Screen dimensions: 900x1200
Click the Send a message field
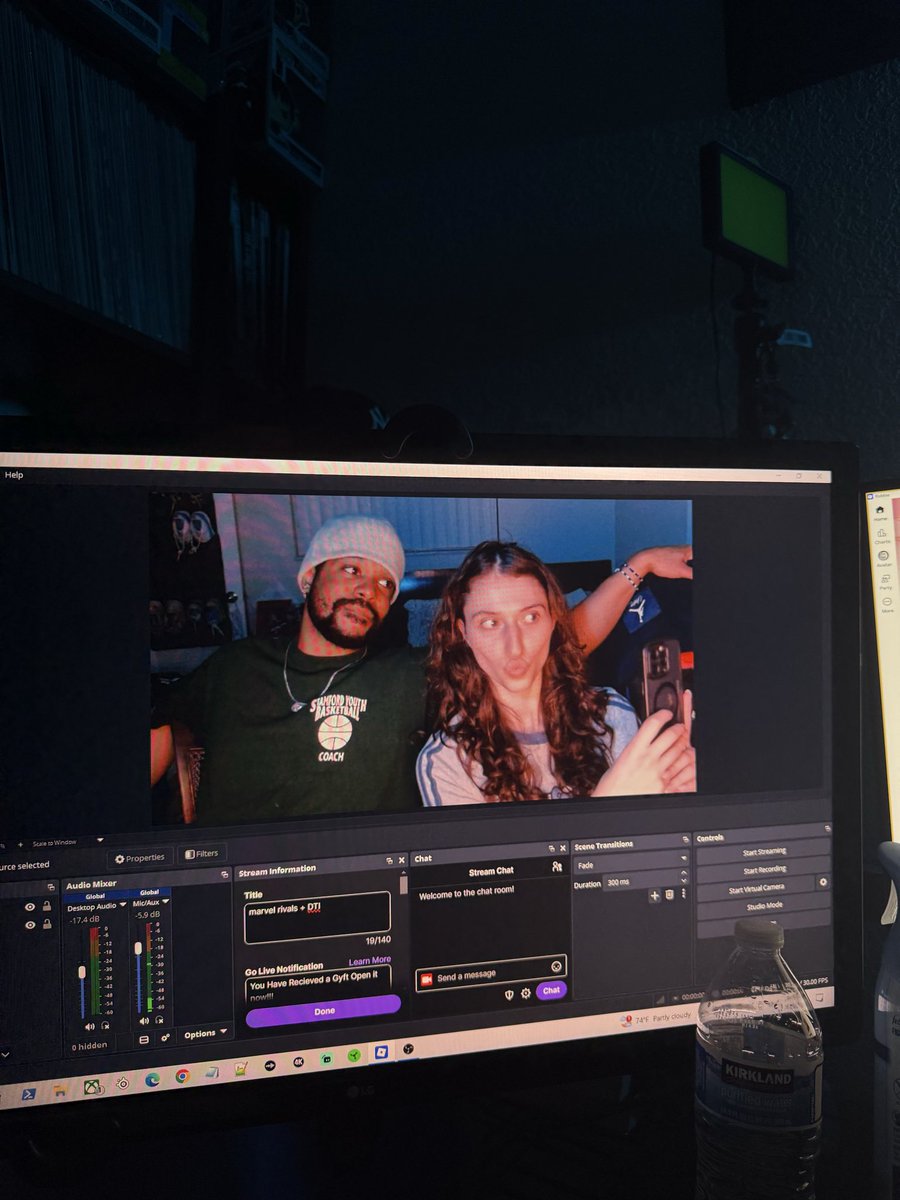click(x=491, y=971)
